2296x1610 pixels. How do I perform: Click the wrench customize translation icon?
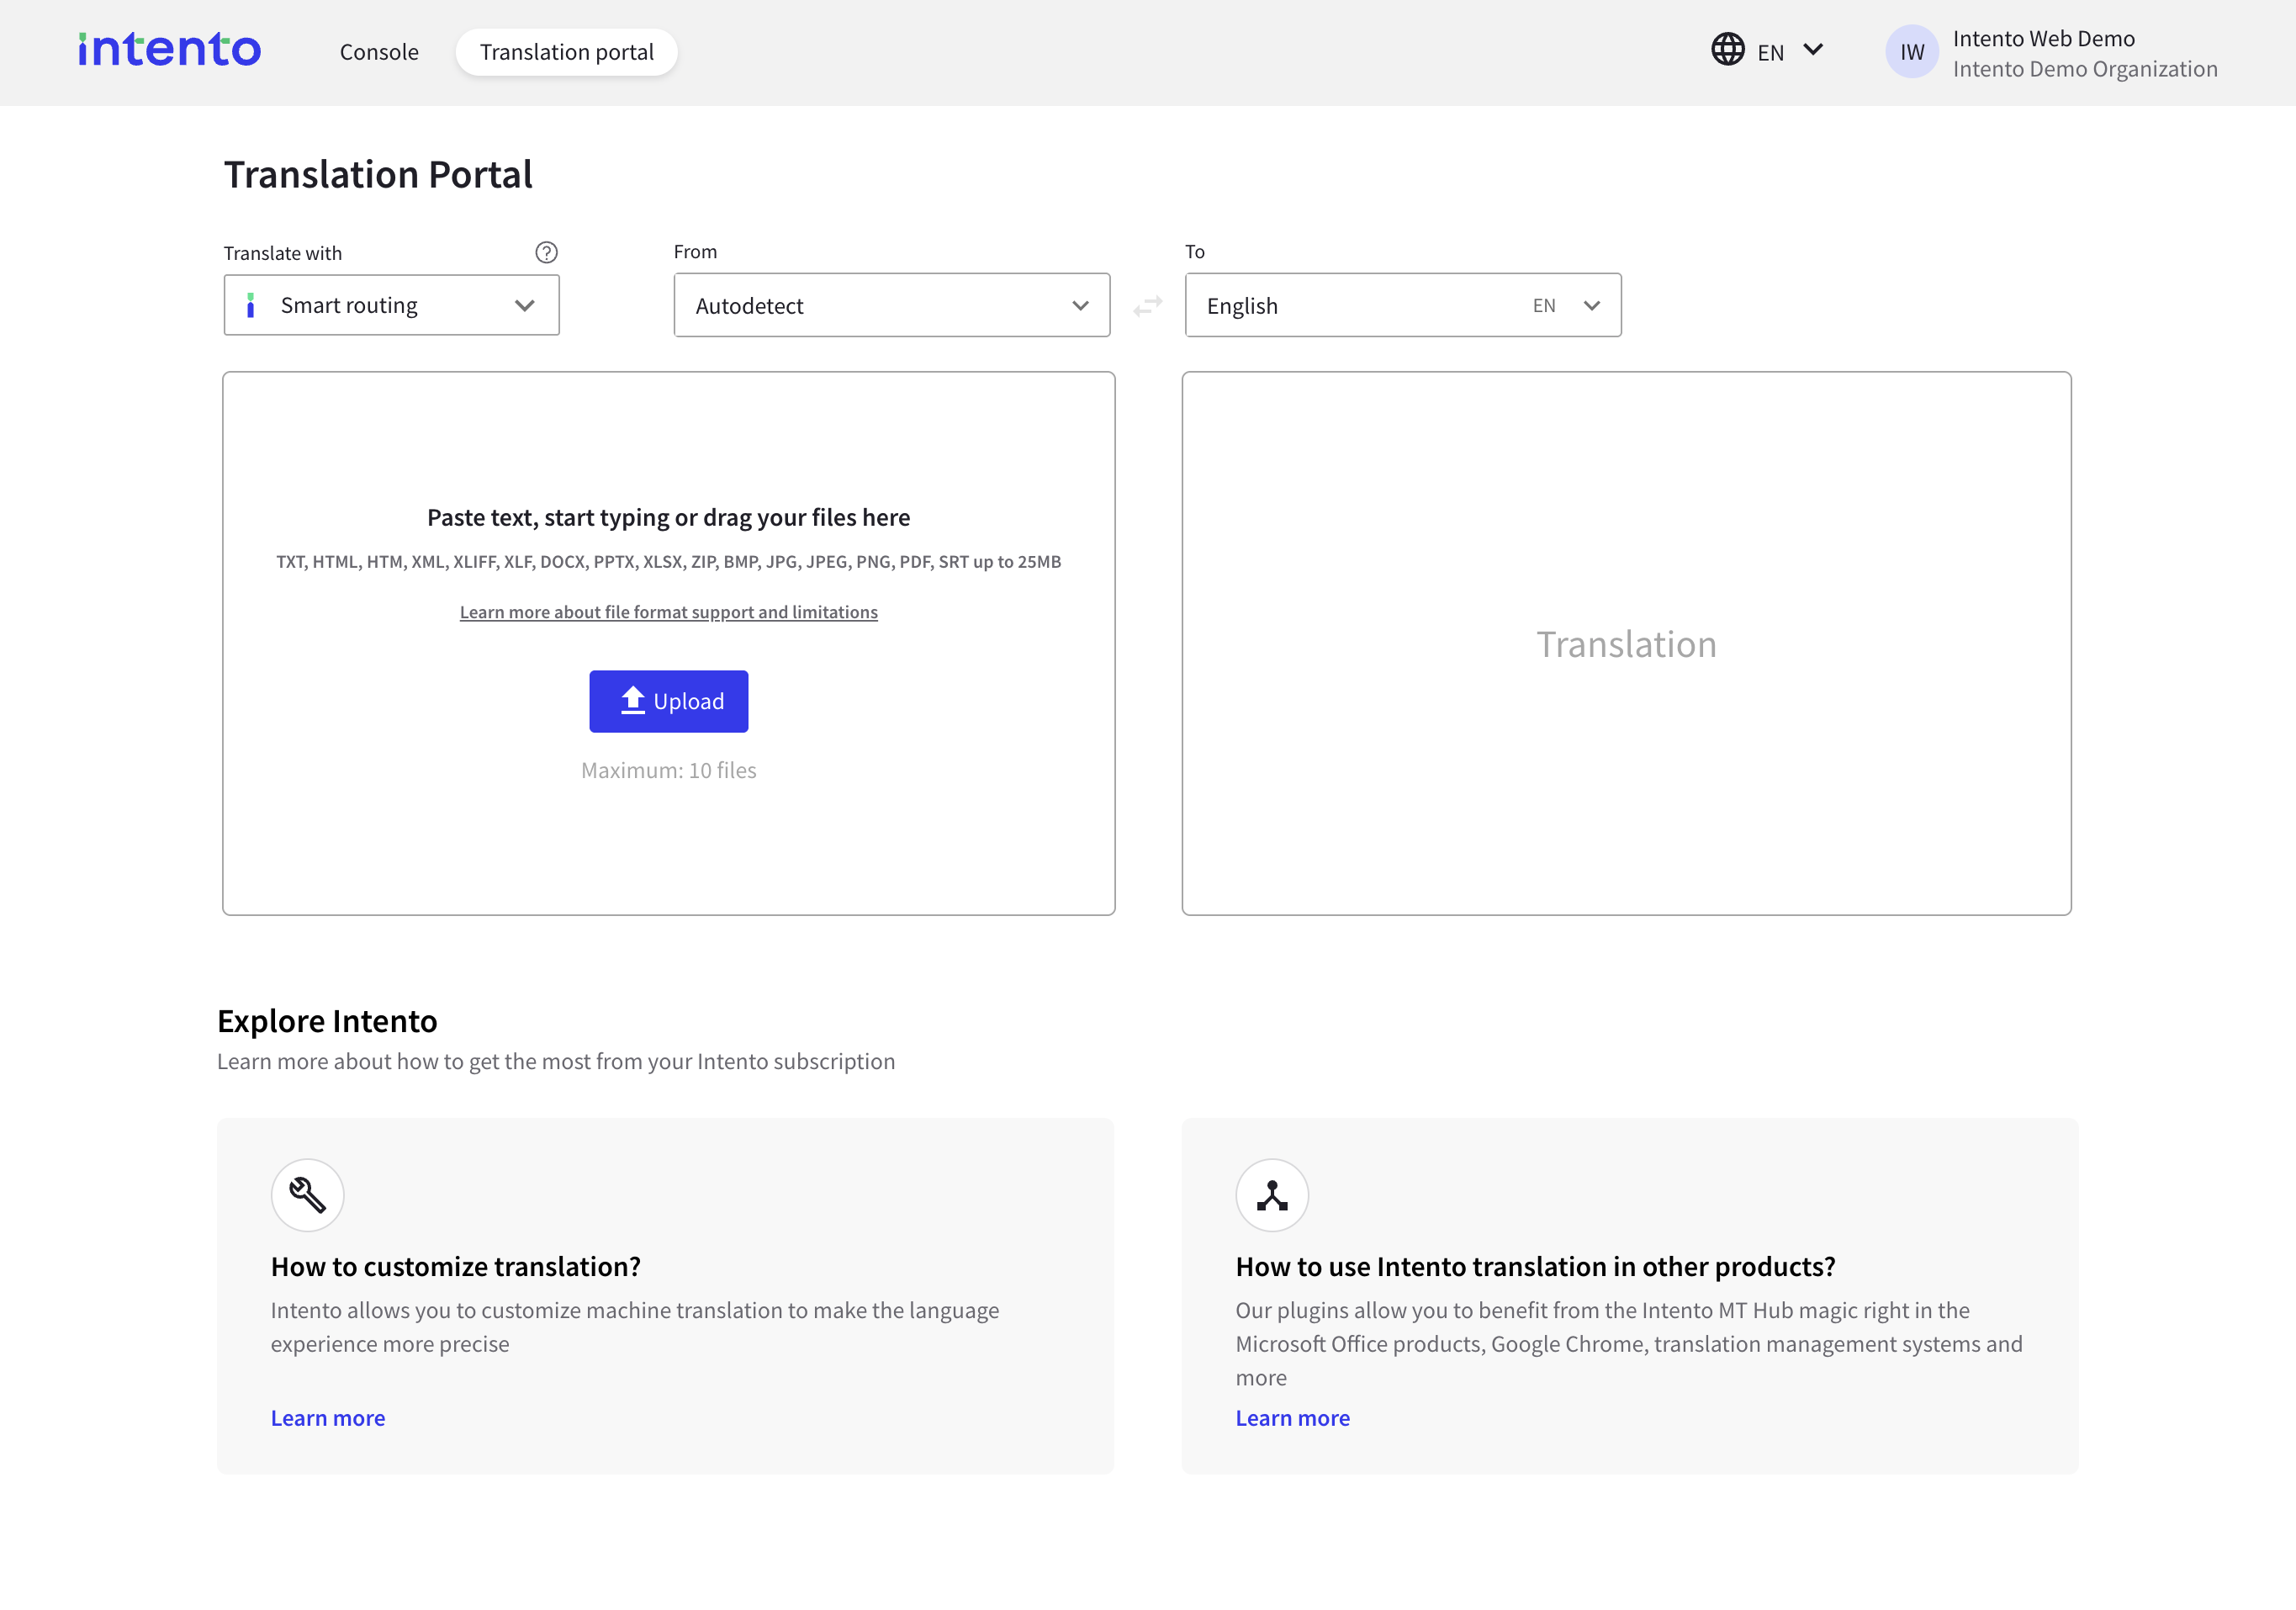tap(307, 1195)
